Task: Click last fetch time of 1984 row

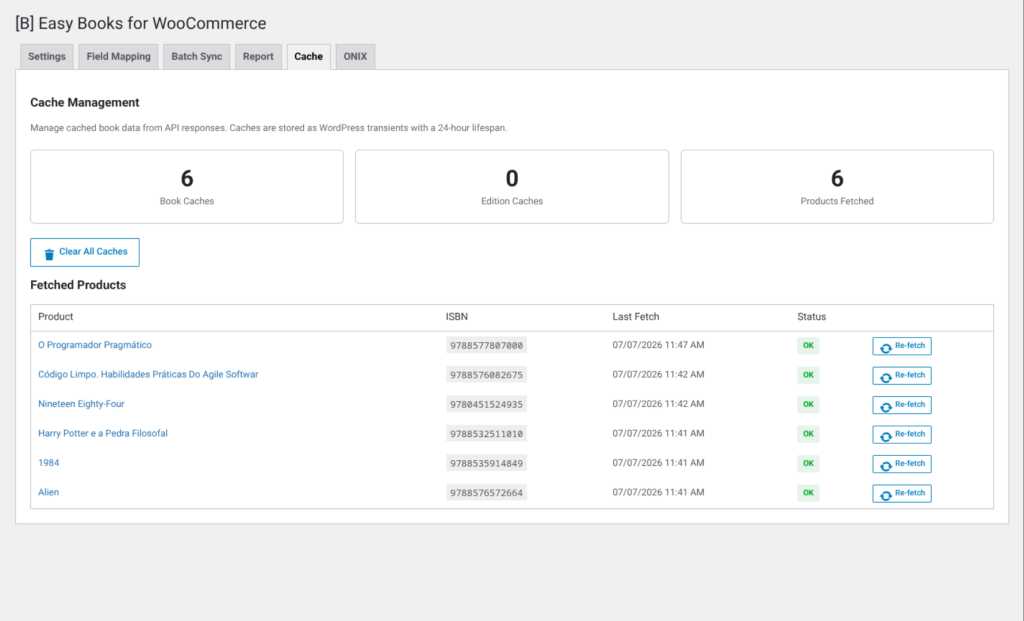Action: (x=658, y=462)
